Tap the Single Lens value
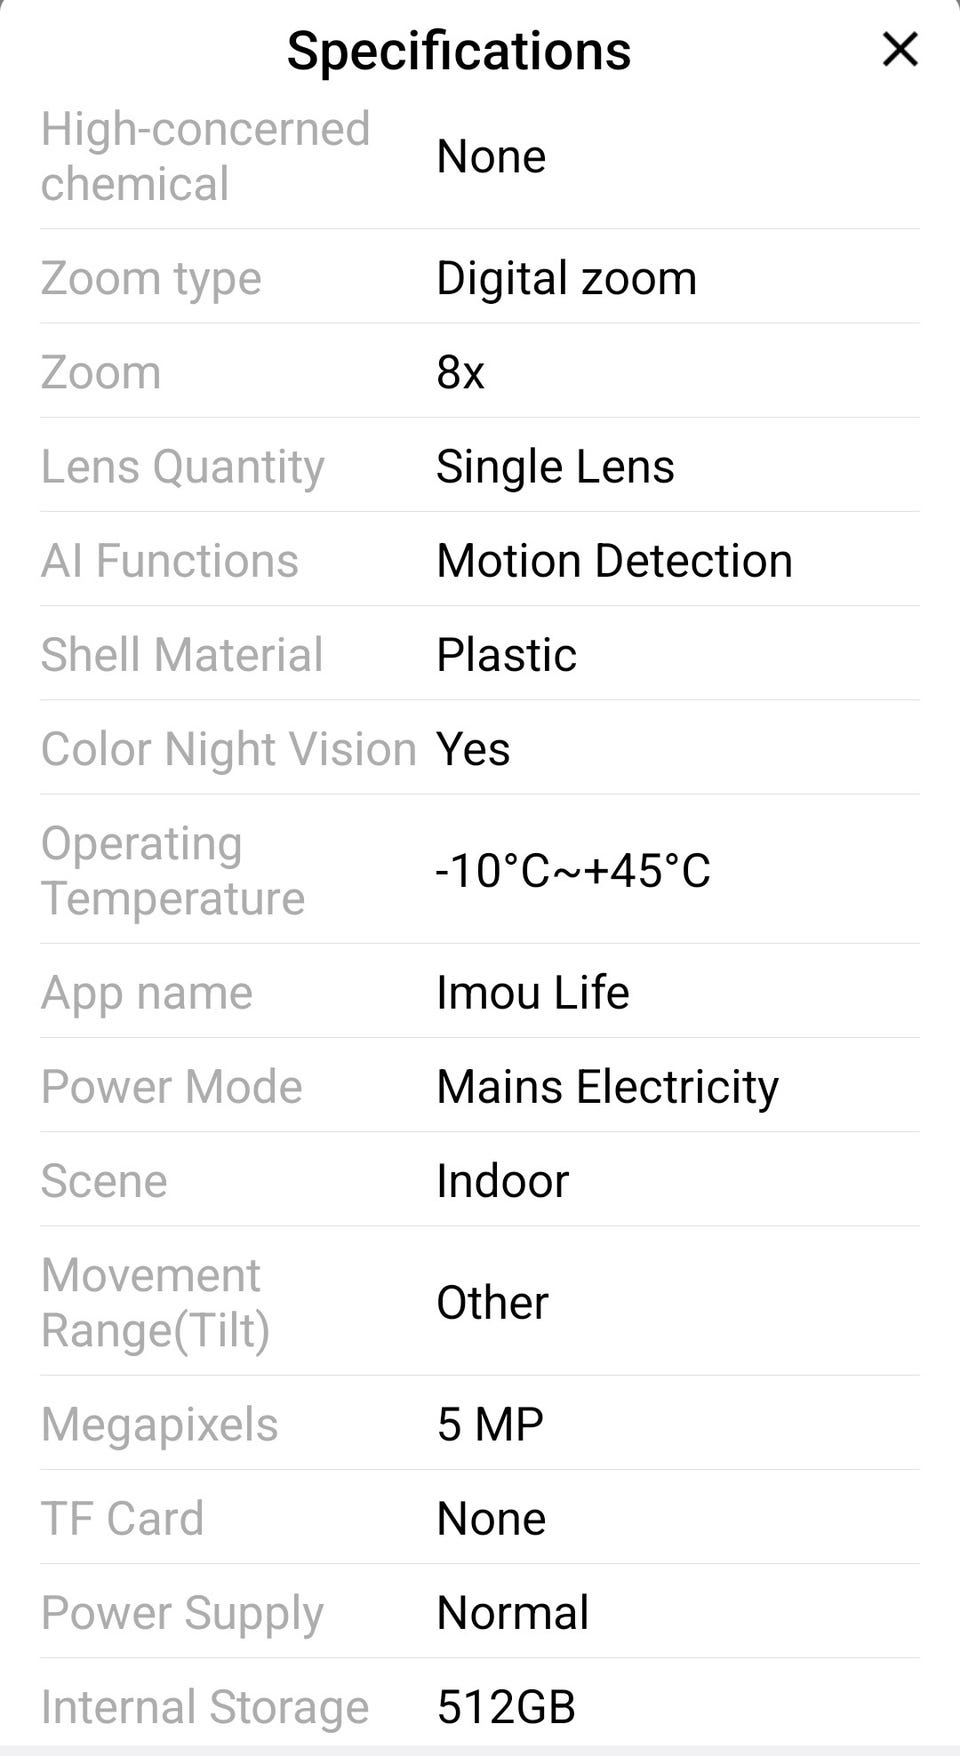The width and height of the screenshot is (960, 1756). (x=555, y=466)
